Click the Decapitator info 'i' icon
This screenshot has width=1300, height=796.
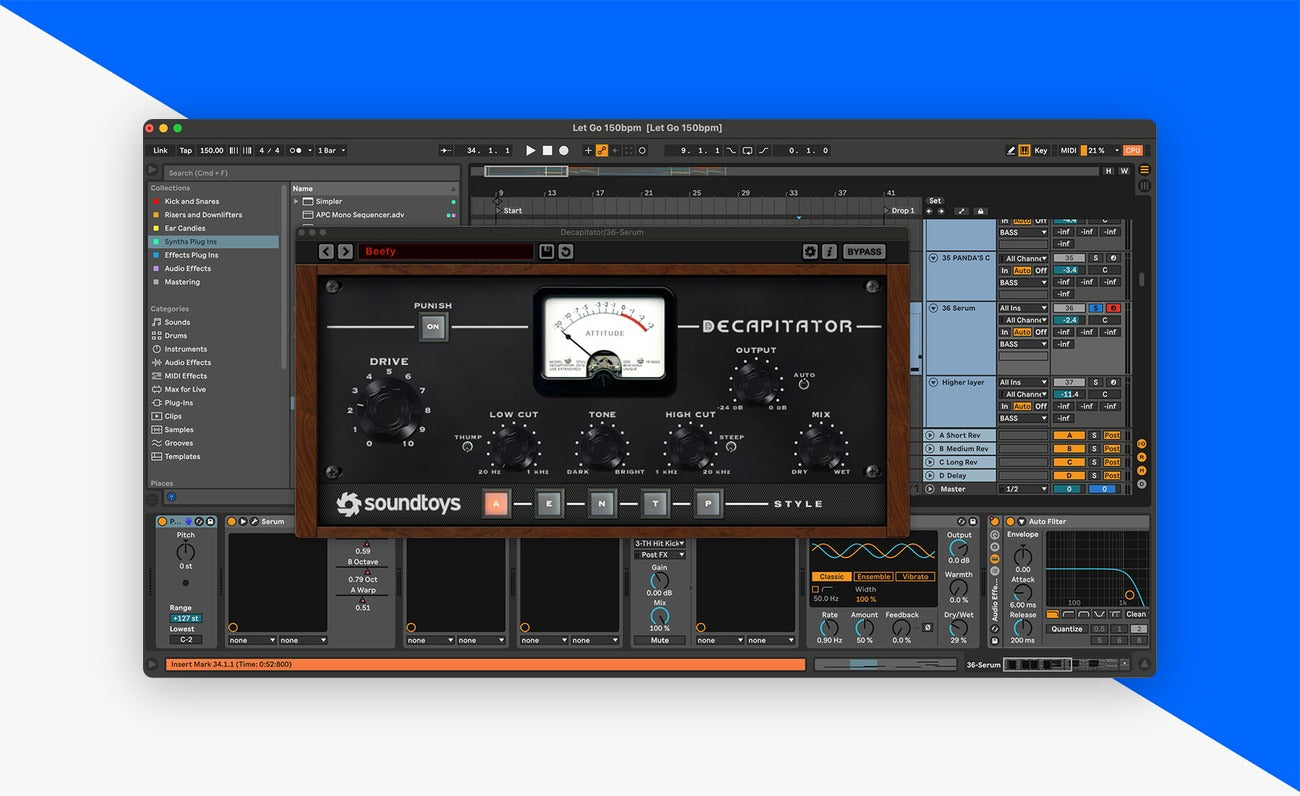click(829, 252)
